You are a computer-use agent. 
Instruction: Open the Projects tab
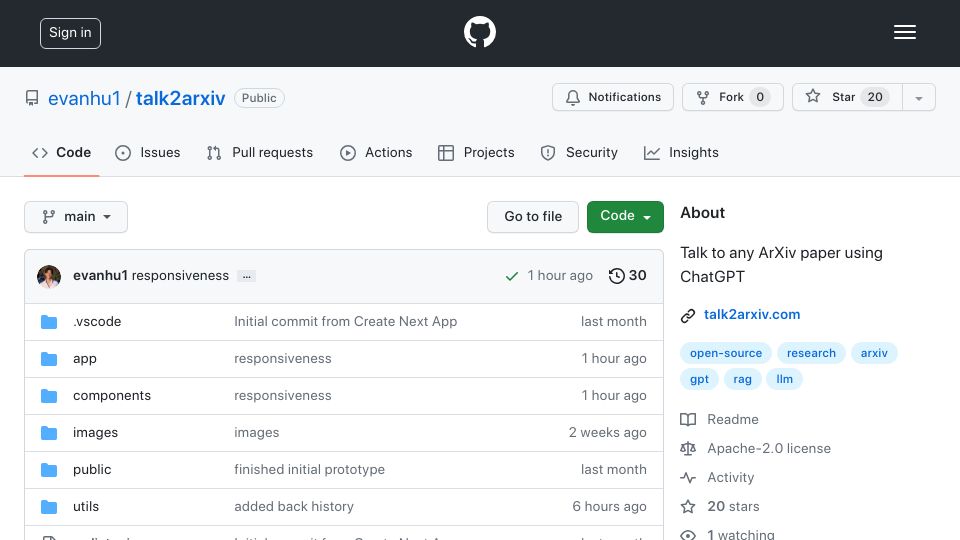(x=476, y=152)
